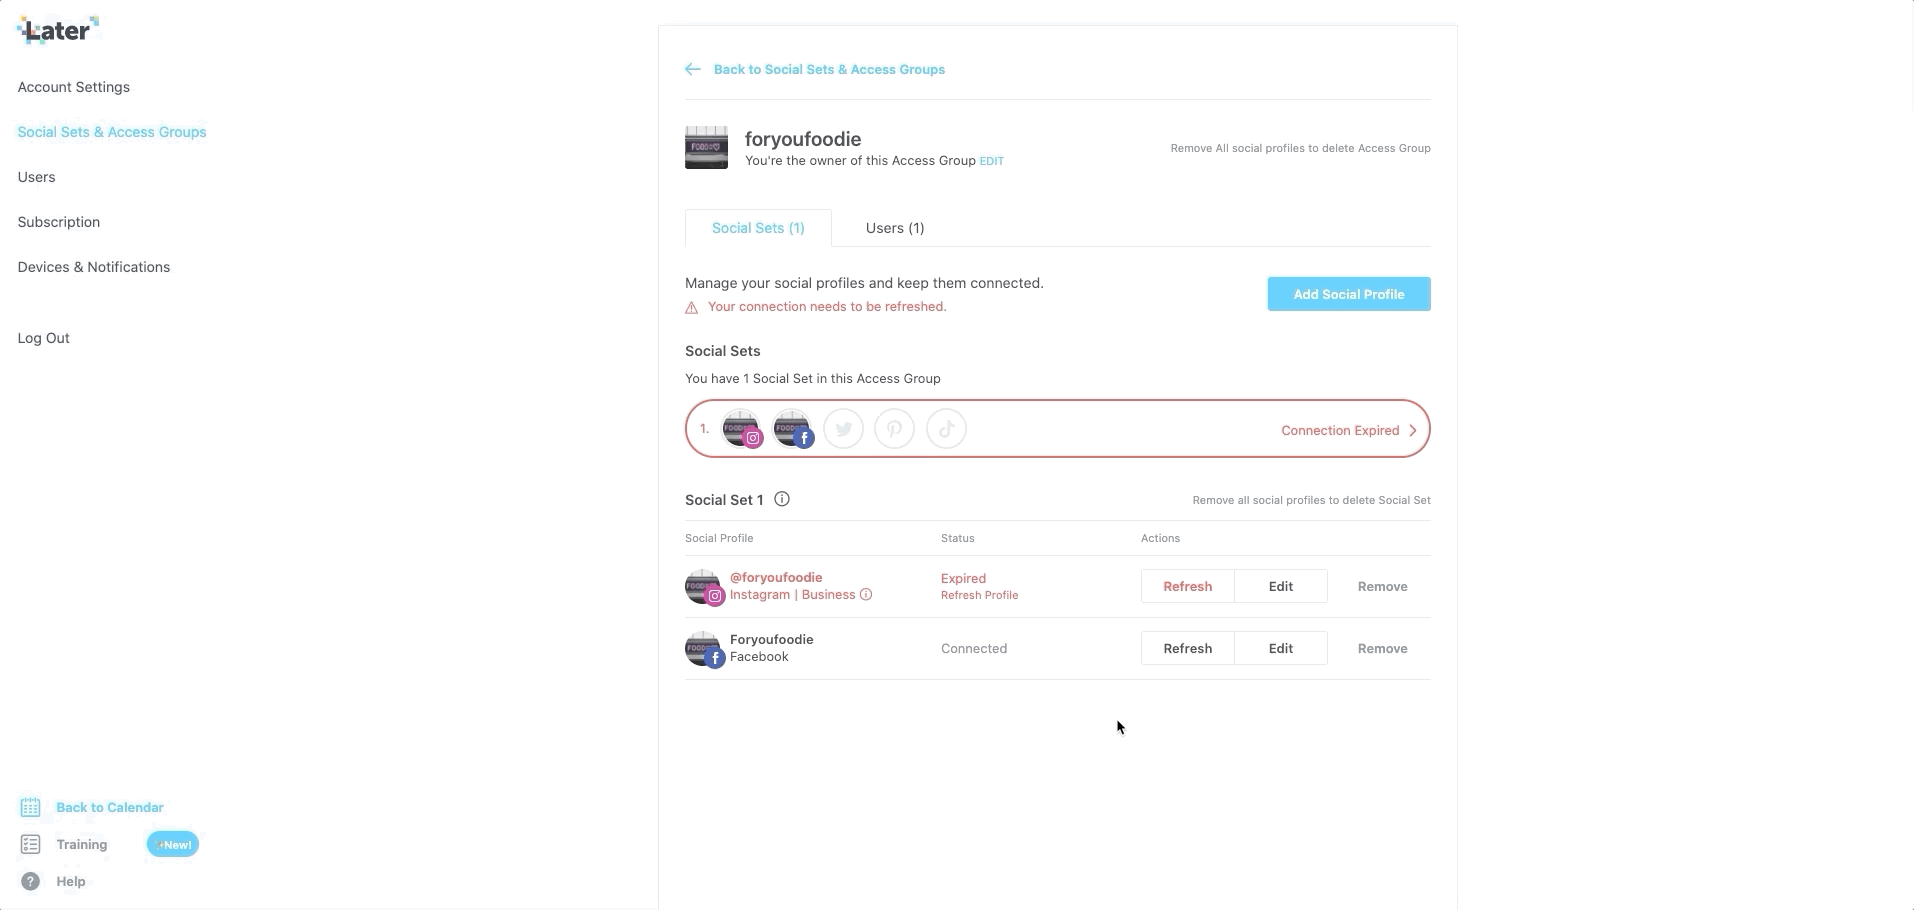Open Devices & Notifications in sidebar
The height and width of the screenshot is (910, 1914).
(x=94, y=267)
